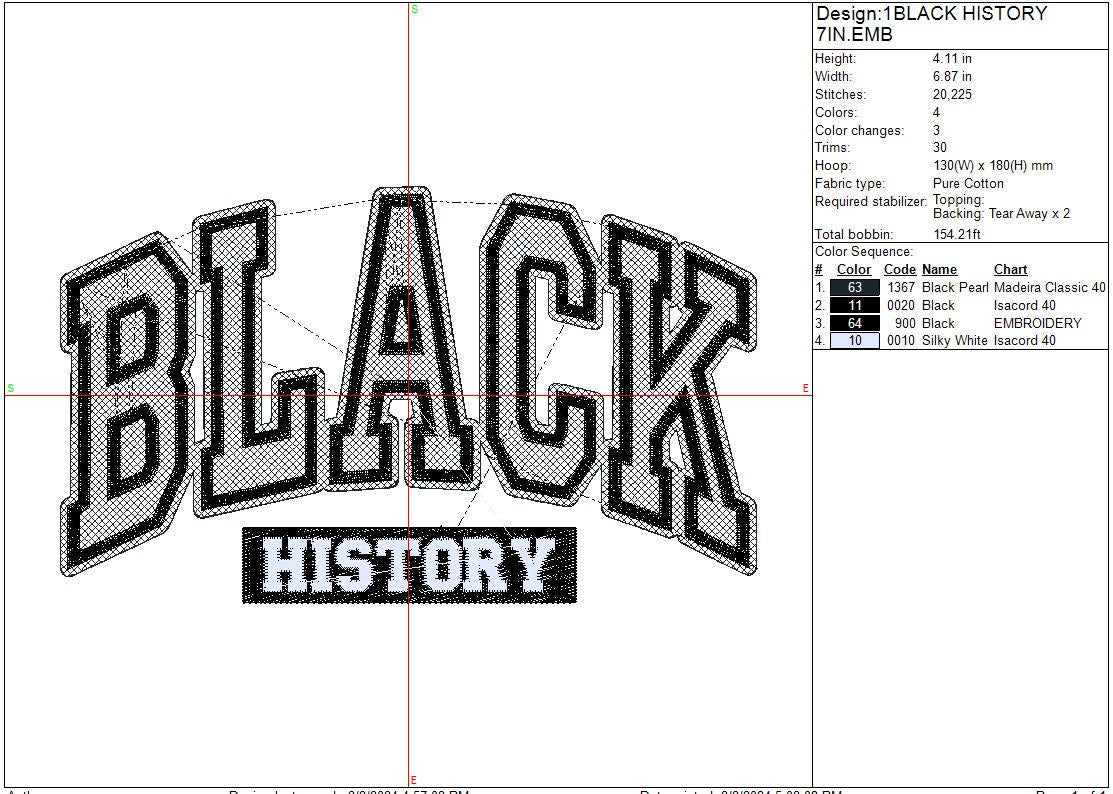1113x794 pixels.
Task: Select the HISTORY patch in the design
Action: point(409,565)
